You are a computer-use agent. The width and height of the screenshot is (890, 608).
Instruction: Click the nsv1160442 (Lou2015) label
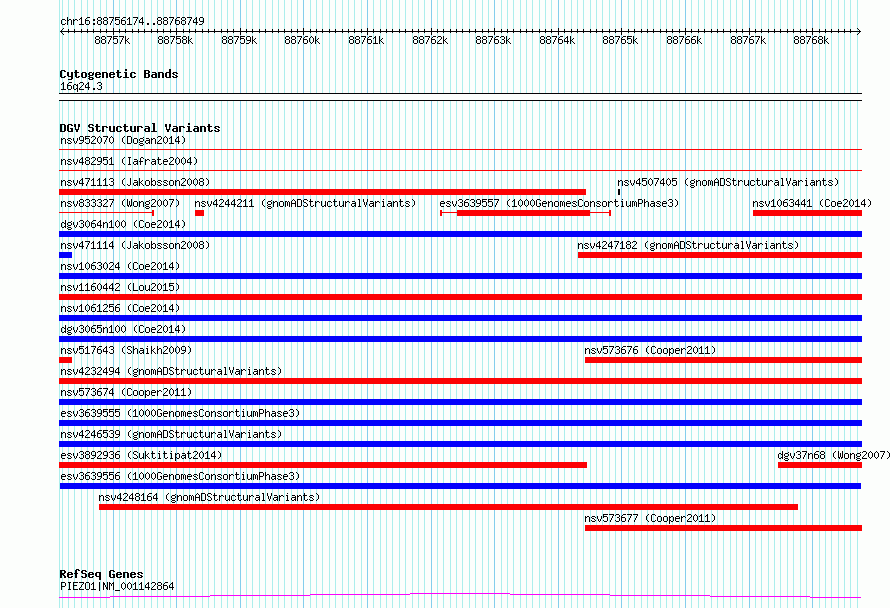120,287
